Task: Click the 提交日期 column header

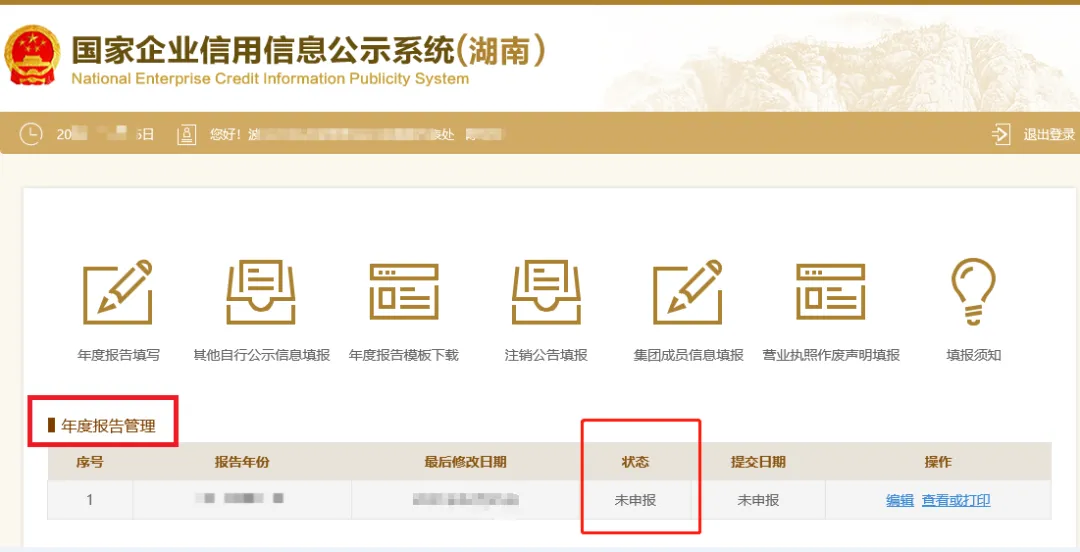Action: (758, 462)
